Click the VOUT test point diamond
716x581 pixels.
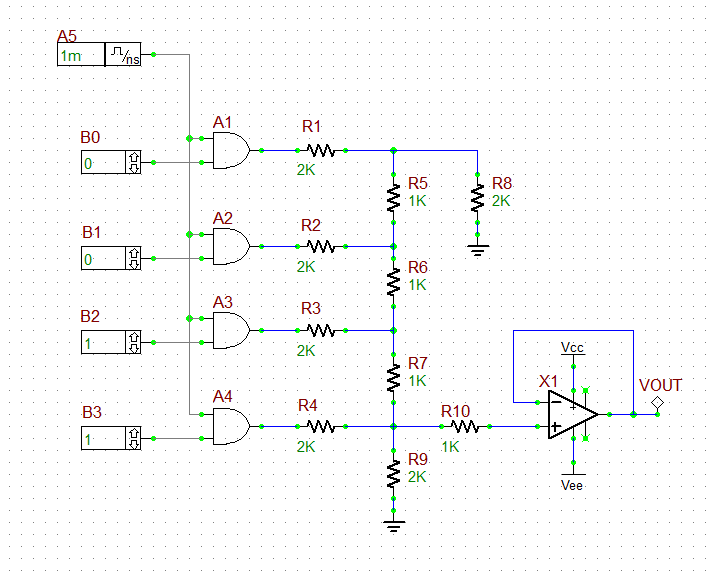(x=658, y=403)
